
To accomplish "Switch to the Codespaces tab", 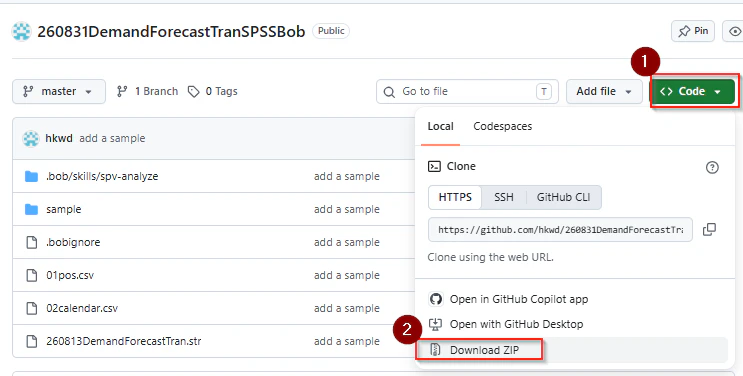I will tap(502, 126).
